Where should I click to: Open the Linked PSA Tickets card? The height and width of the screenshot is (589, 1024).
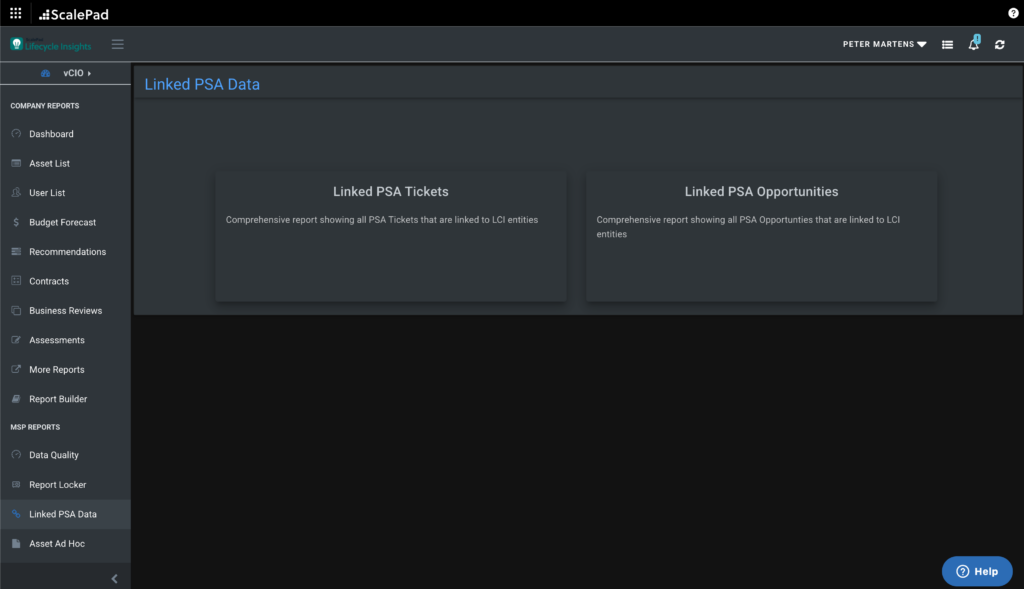tap(391, 236)
